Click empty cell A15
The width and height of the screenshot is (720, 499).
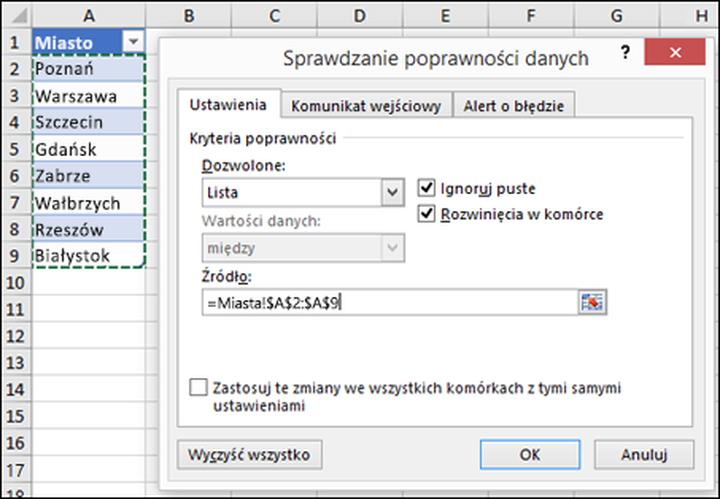(x=89, y=416)
